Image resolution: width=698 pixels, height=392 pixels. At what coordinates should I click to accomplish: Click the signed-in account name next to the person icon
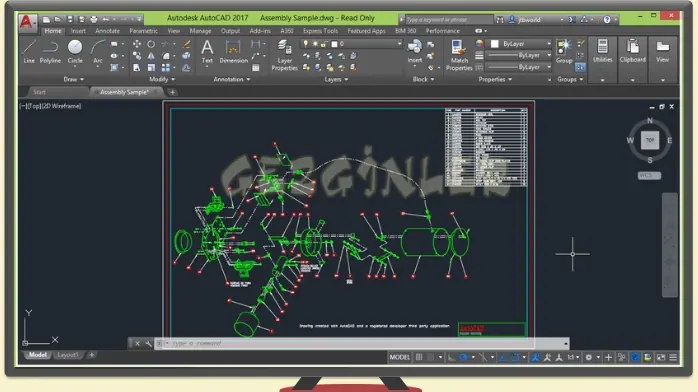pos(529,20)
